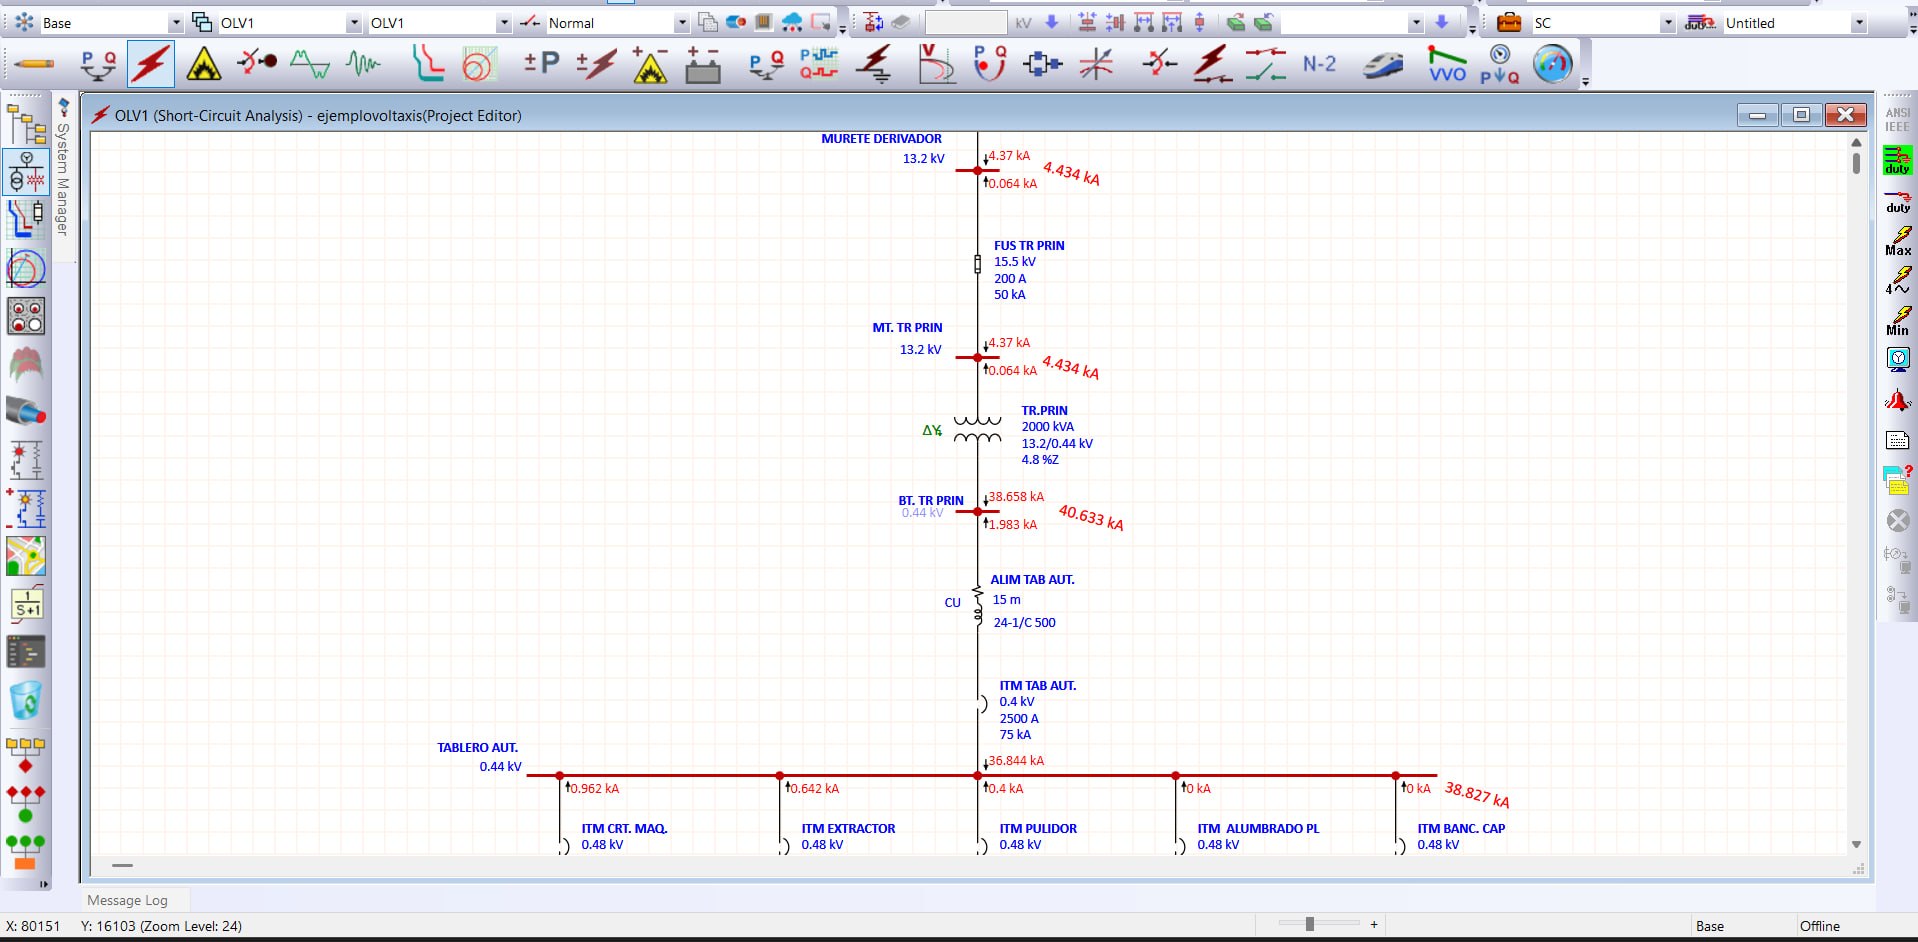Screen dimensions: 1918x942
Task: Open the System Manager side tab
Action: coord(63,168)
